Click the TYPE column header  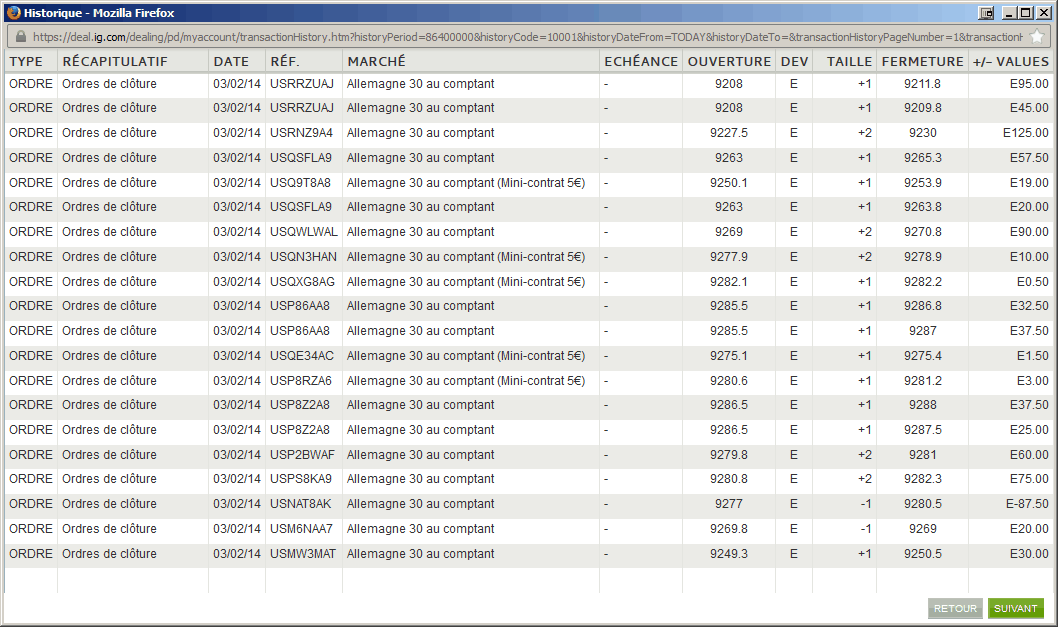[26, 61]
